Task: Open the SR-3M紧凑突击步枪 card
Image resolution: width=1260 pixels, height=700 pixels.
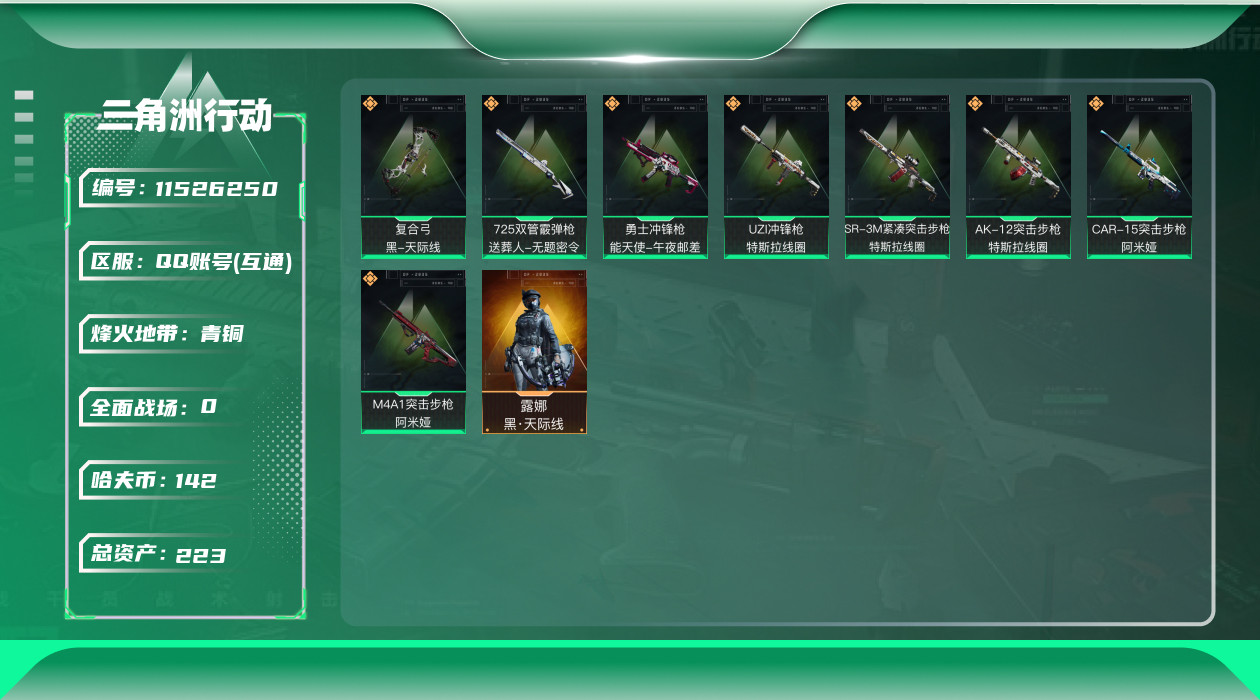Action: 897,177
